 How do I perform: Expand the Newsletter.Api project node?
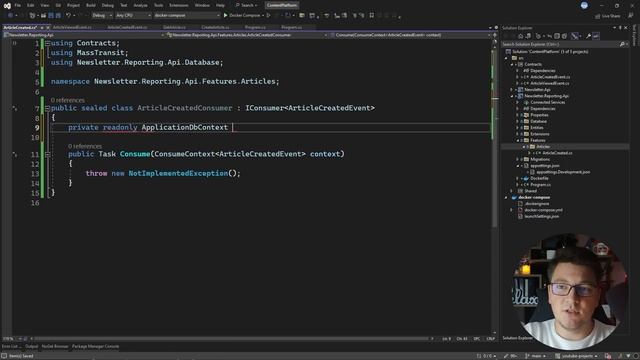click(x=512, y=90)
